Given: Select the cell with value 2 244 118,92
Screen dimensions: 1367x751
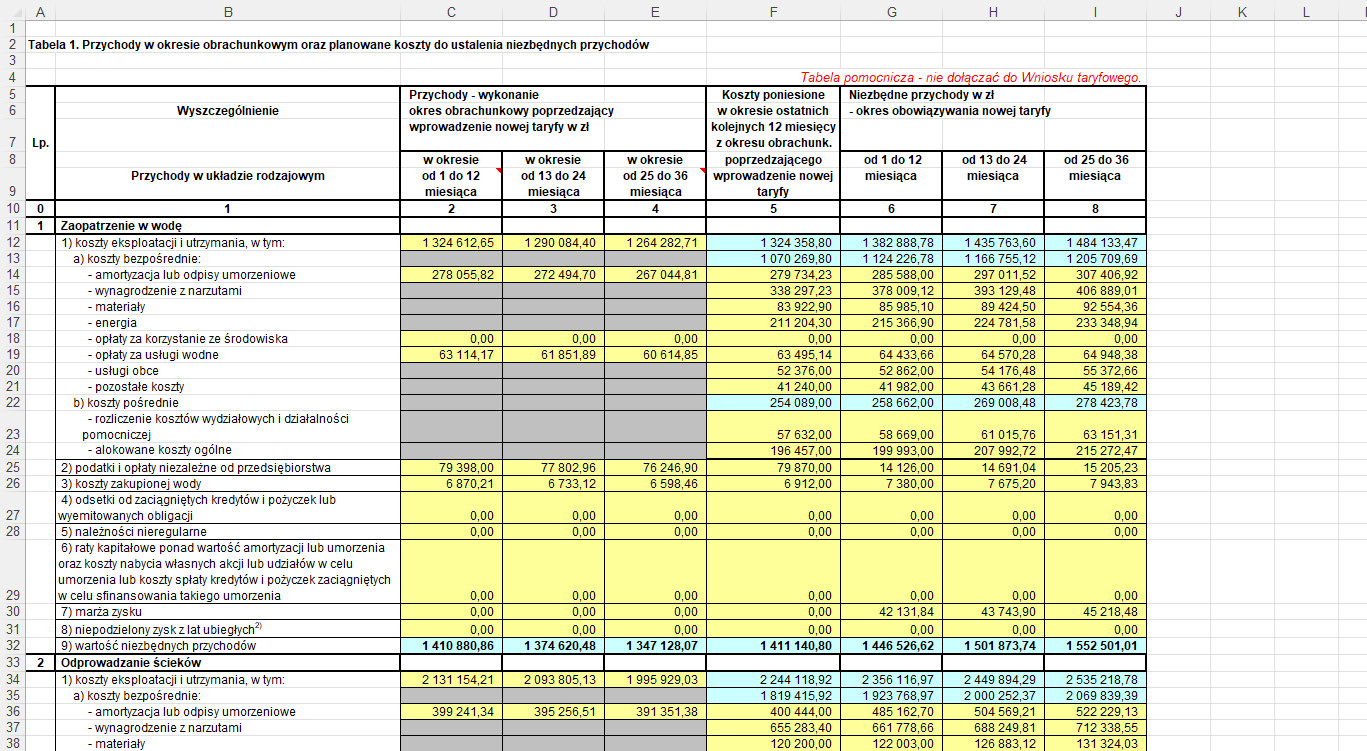Looking at the screenshot, I should (773, 680).
